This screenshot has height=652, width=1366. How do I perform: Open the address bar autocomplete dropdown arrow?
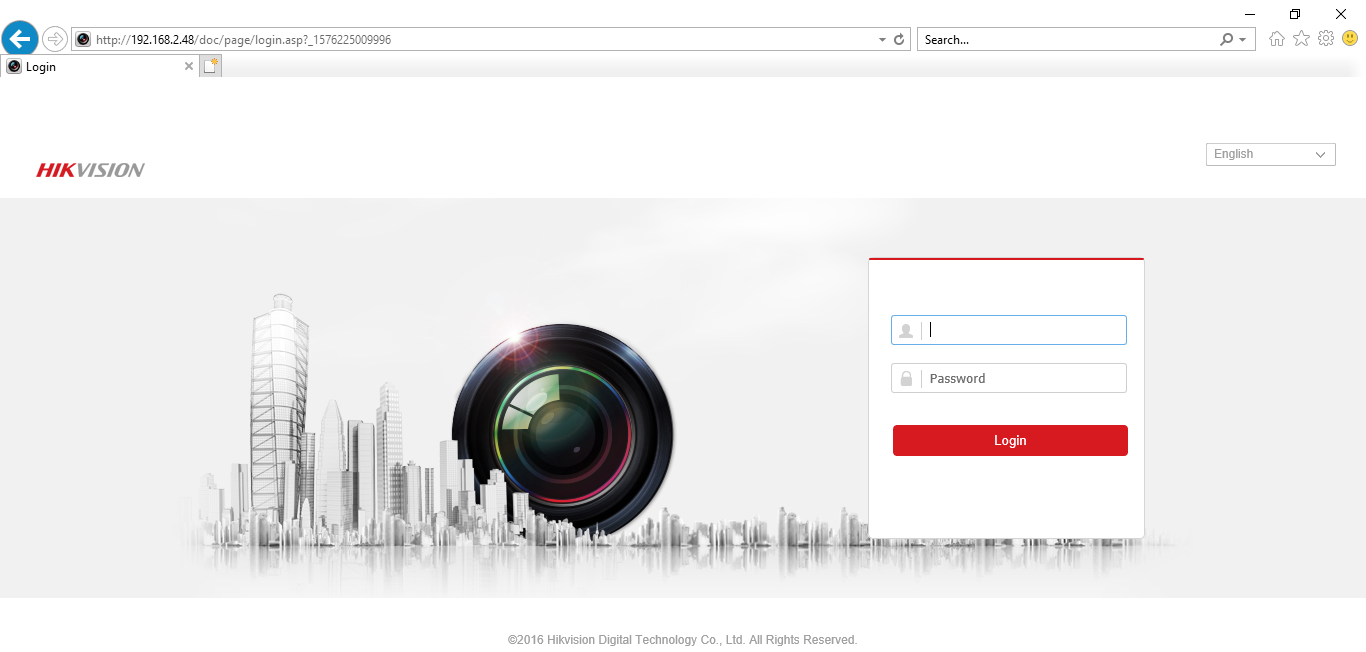(882, 40)
